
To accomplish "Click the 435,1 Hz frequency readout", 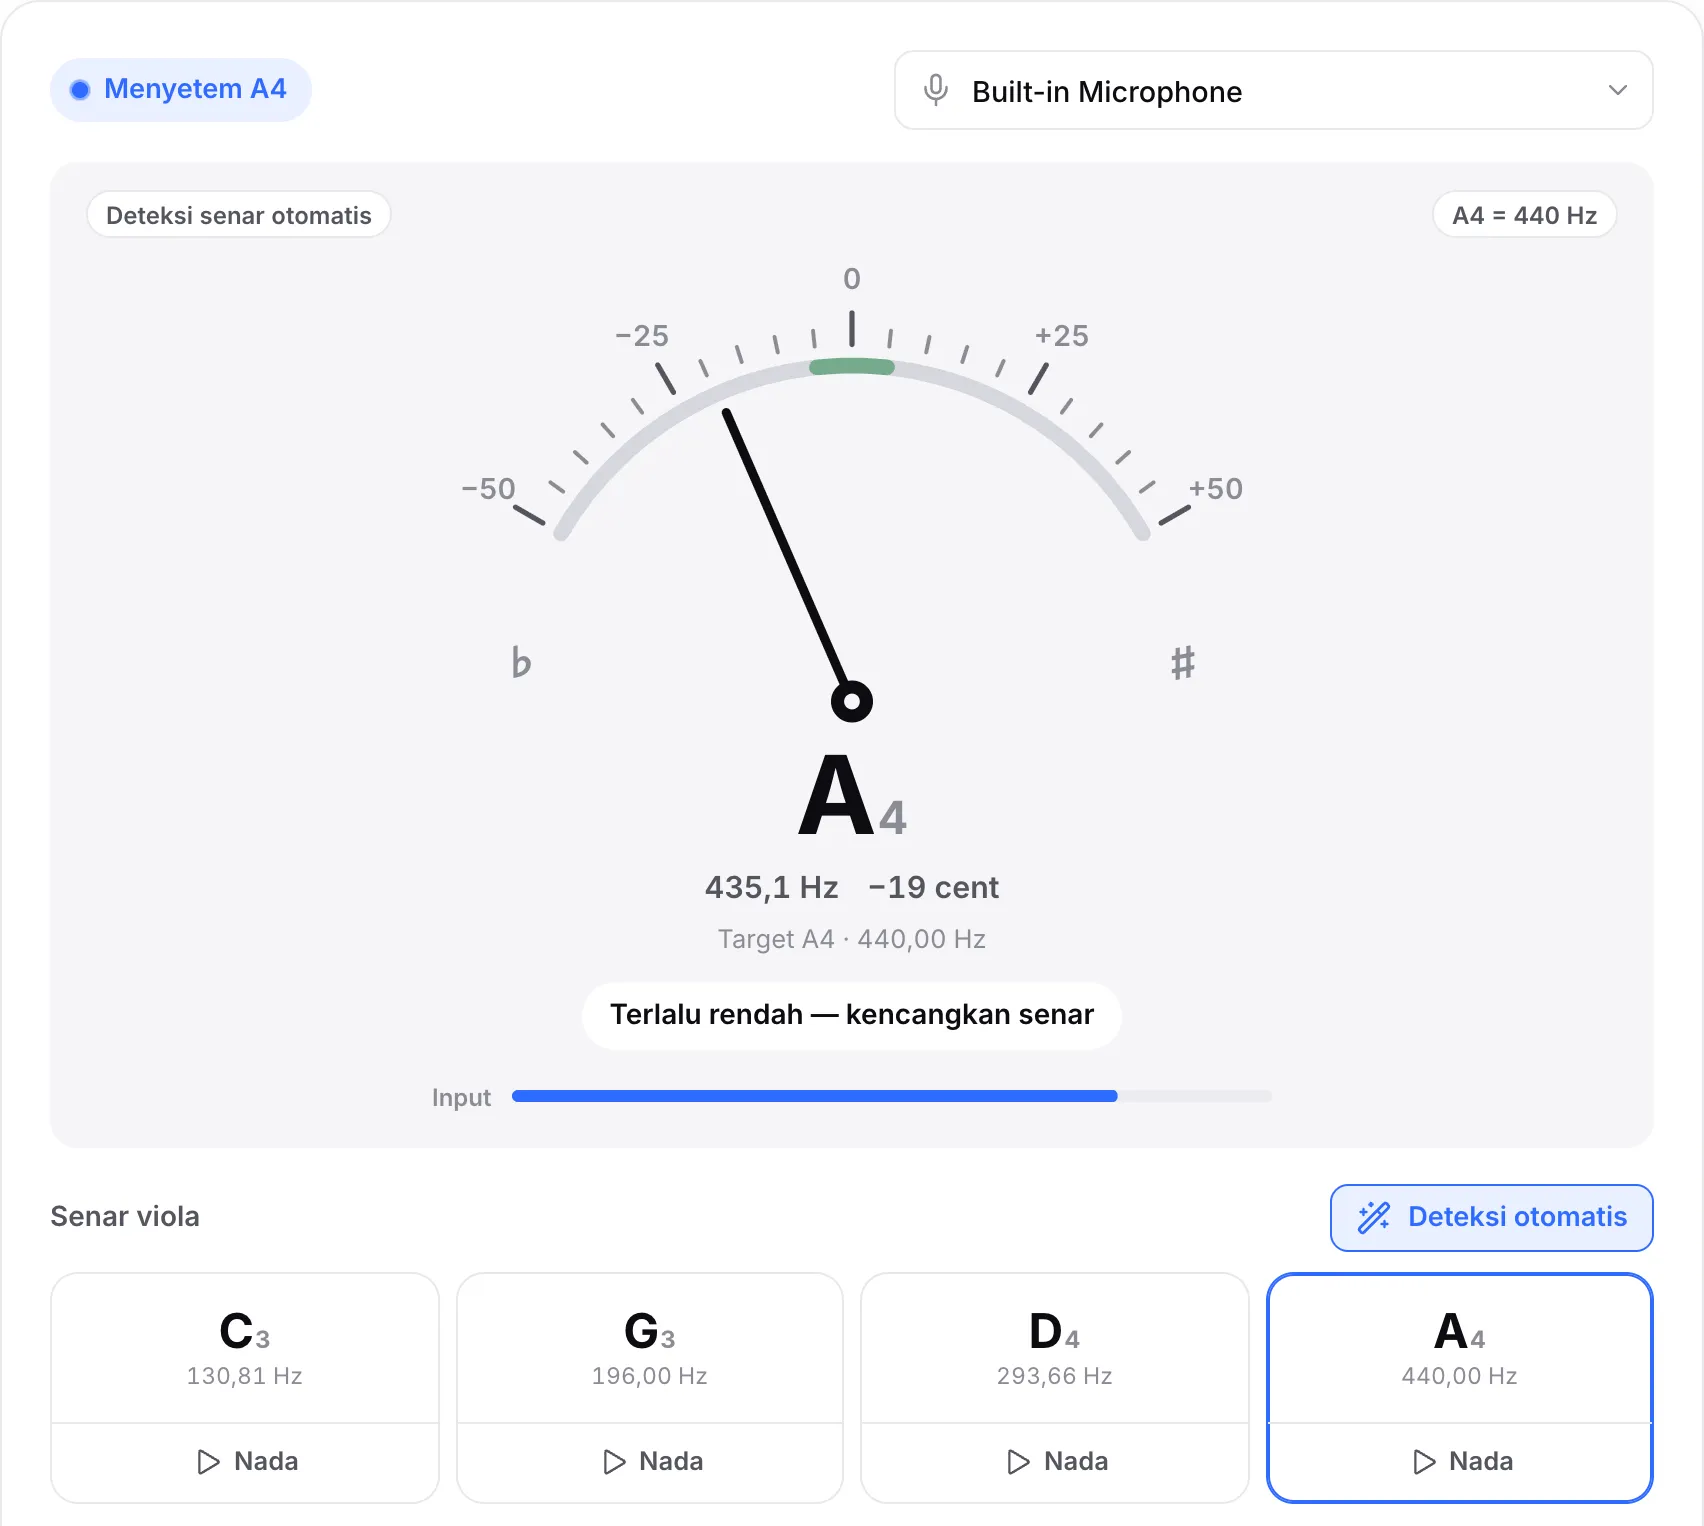I will click(771, 887).
